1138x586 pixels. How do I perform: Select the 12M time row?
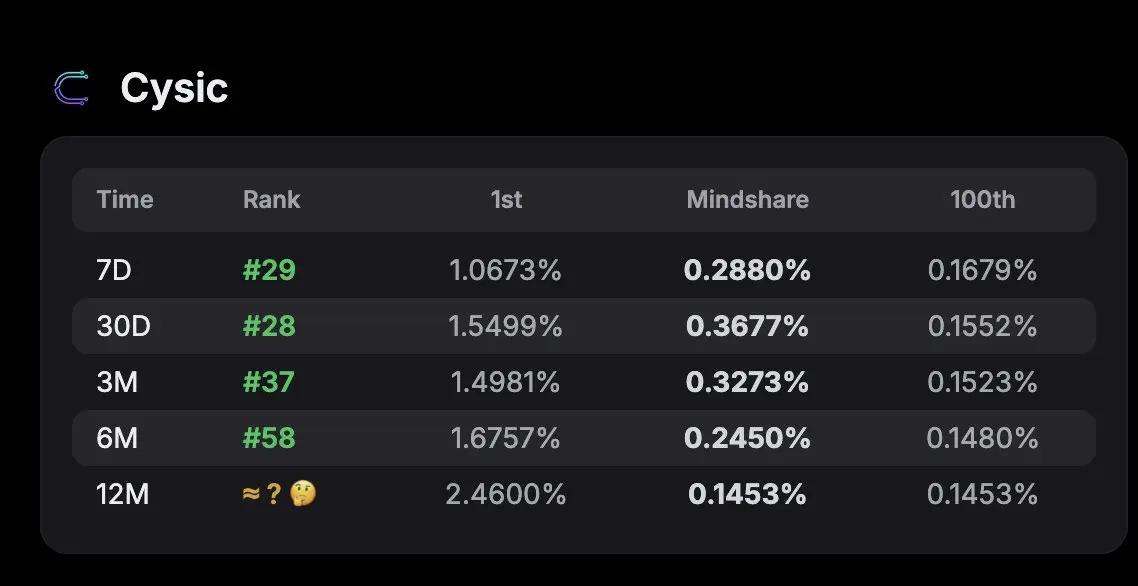pos(584,495)
